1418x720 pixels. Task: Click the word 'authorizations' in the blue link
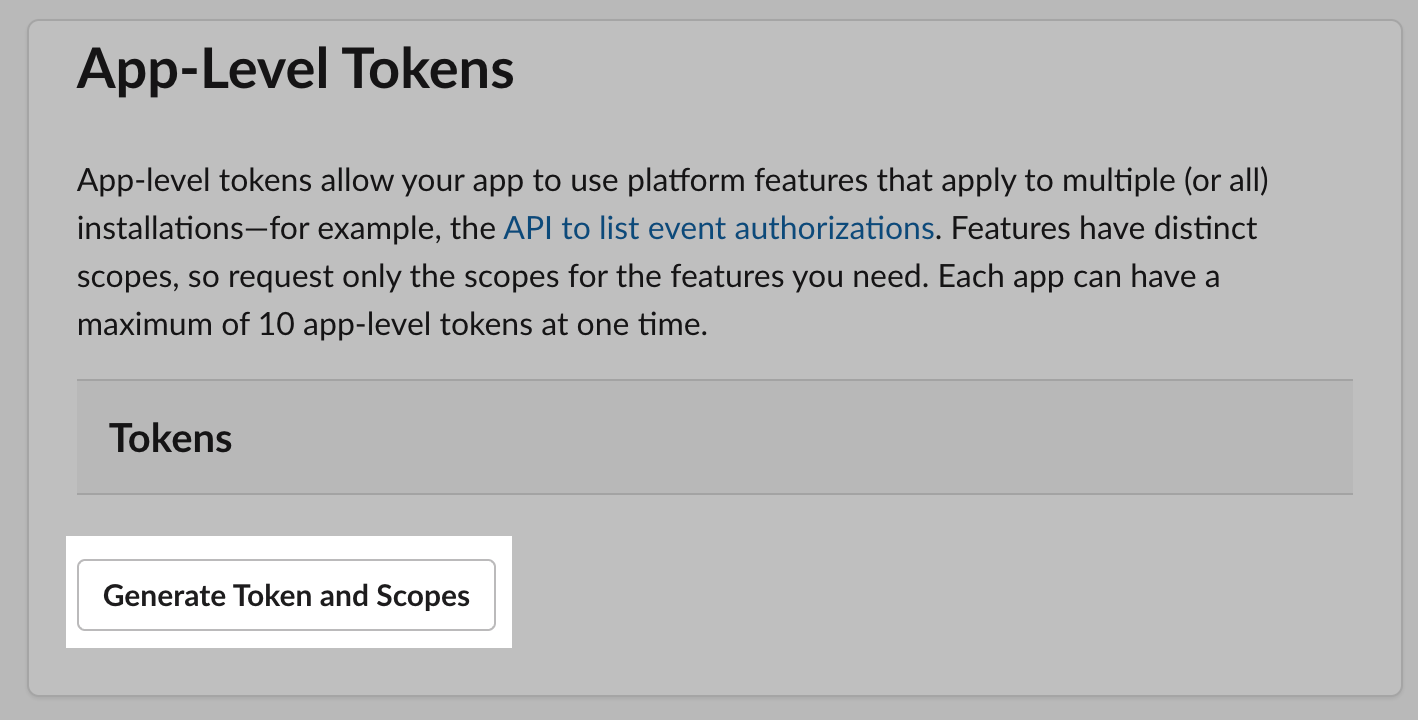834,228
